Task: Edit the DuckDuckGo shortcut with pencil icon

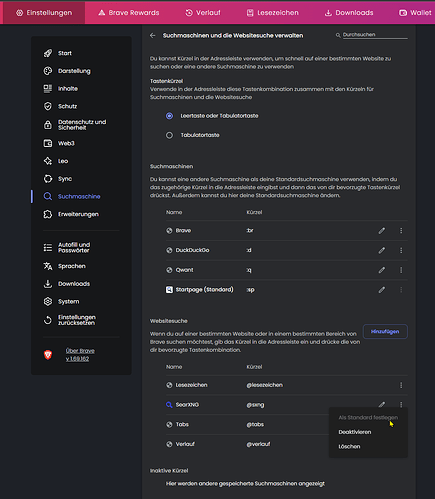Action: (382, 250)
